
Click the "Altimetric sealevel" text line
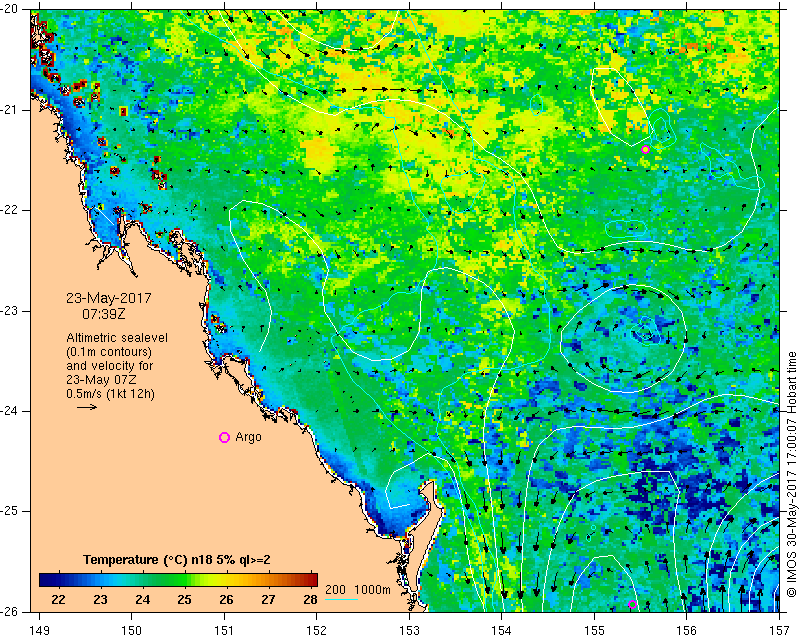(x=117, y=338)
